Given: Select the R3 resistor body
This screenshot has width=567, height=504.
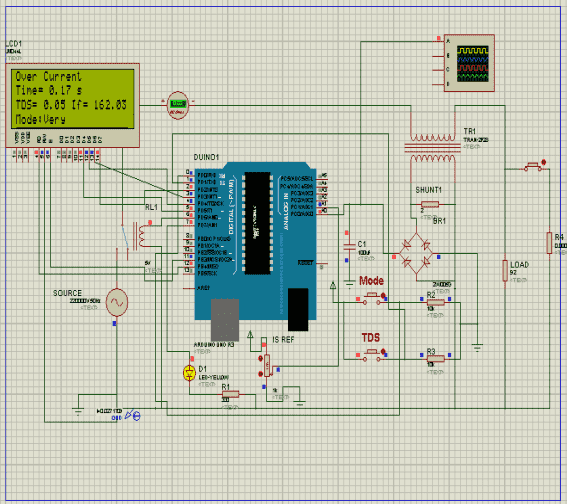Looking at the screenshot, I should 436,359.
